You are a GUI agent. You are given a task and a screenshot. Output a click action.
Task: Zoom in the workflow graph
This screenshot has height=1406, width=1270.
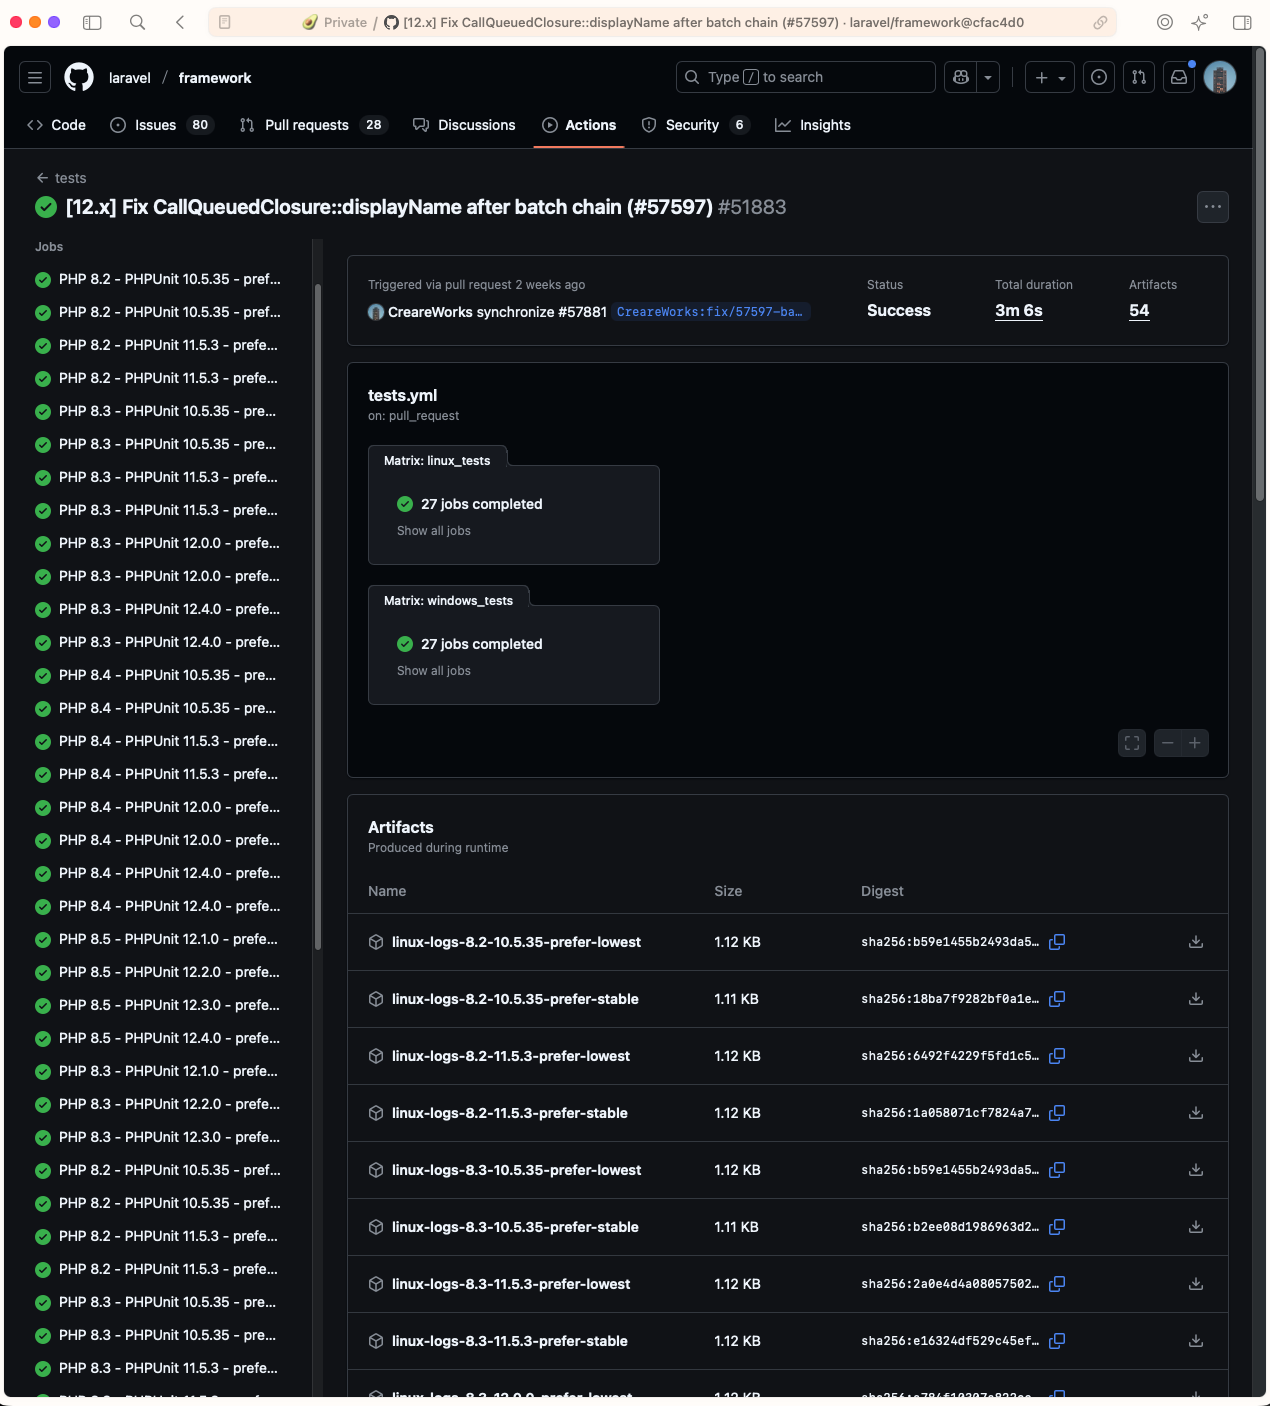click(1195, 743)
